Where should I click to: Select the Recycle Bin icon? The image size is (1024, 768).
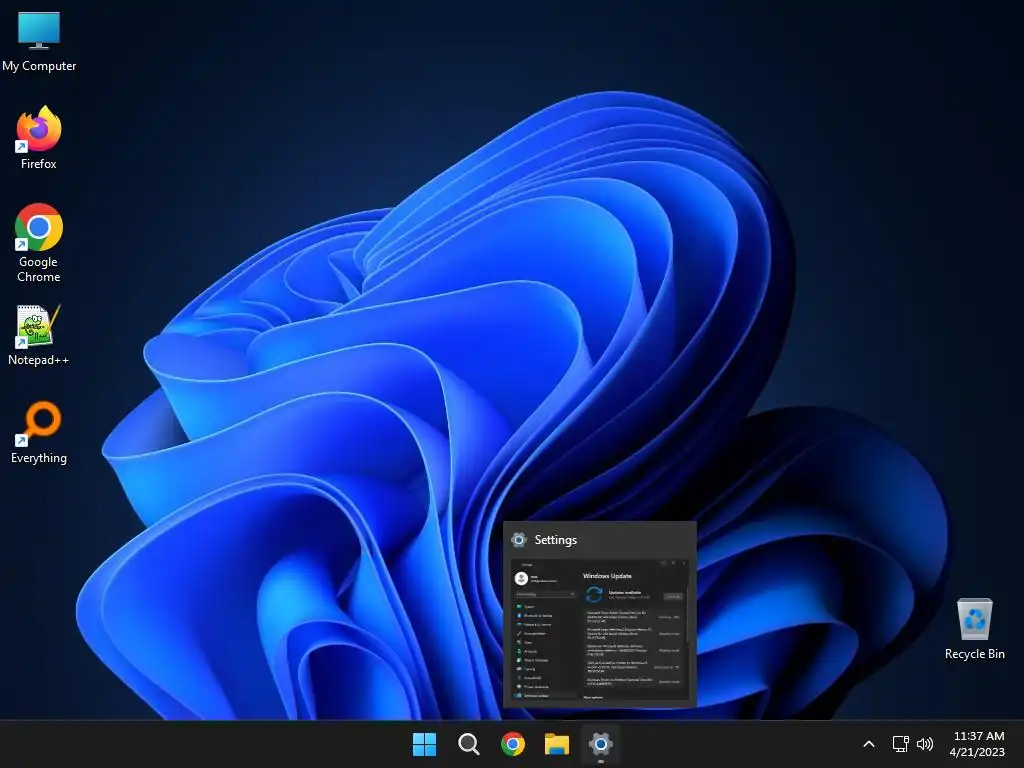[974, 628]
